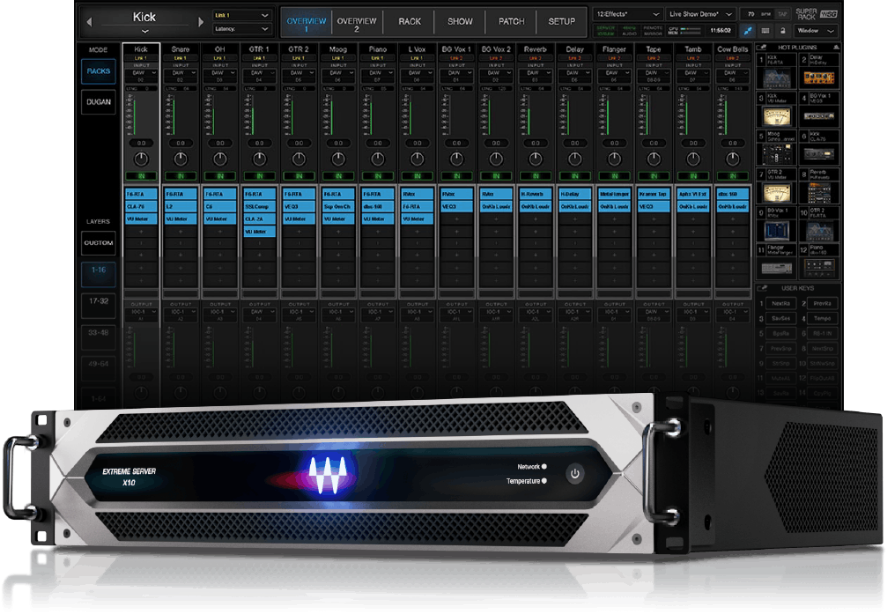Click the Delay rack input gain knob
The image size is (894, 614).
coord(575,159)
